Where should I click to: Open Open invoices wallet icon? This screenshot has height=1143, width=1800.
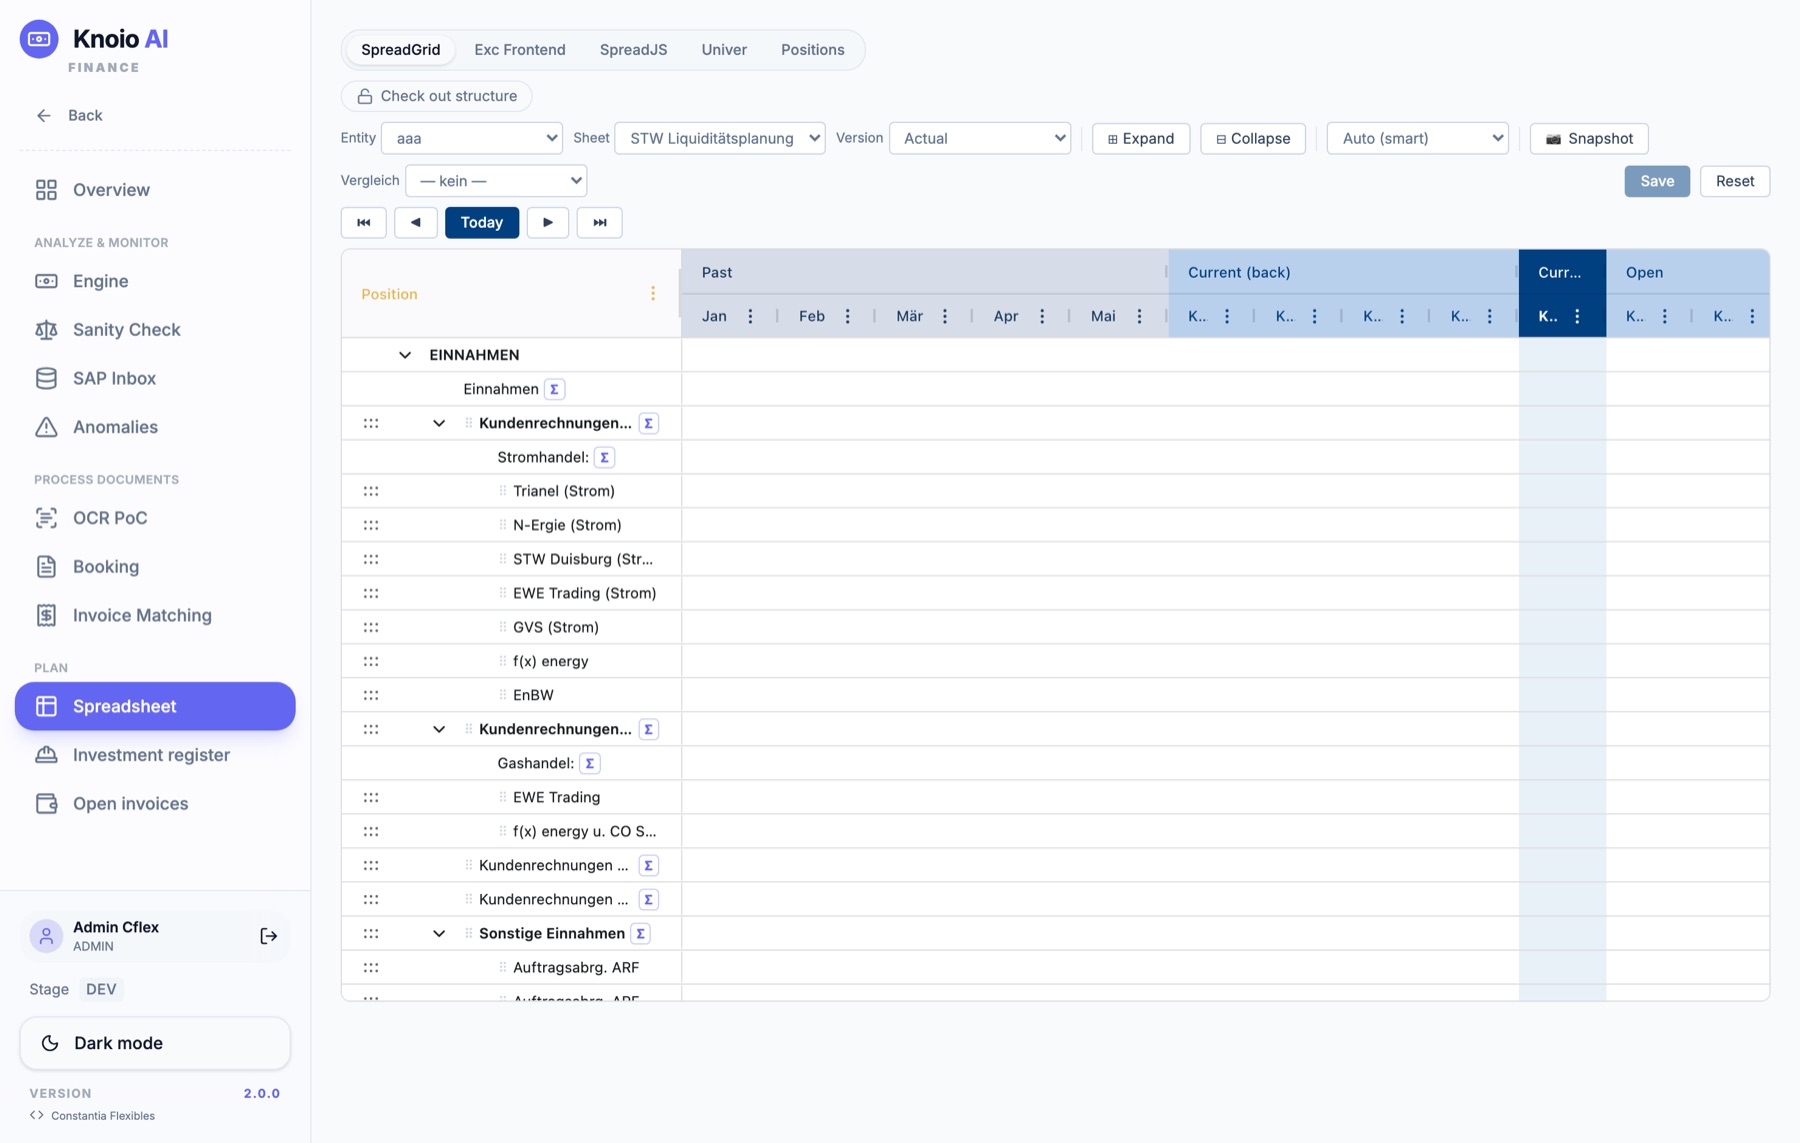[46, 804]
